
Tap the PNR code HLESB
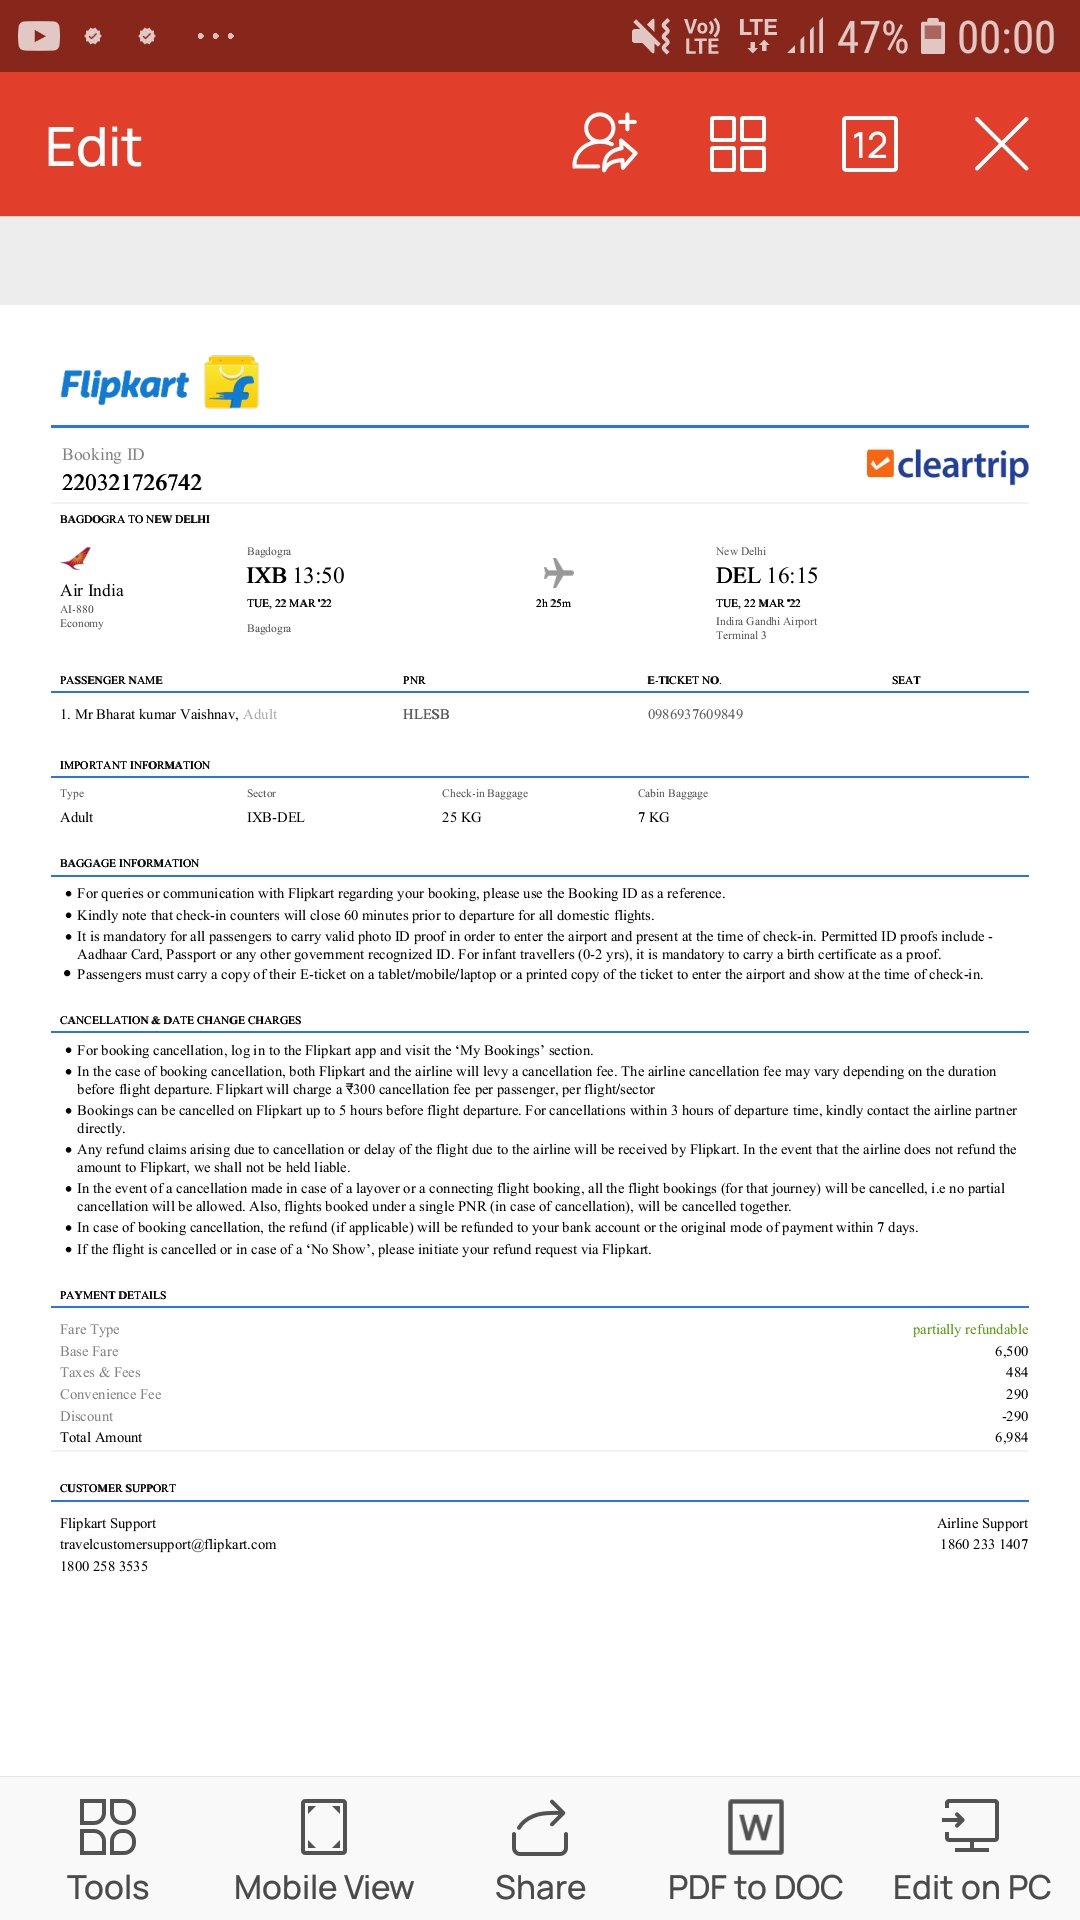[x=426, y=714]
